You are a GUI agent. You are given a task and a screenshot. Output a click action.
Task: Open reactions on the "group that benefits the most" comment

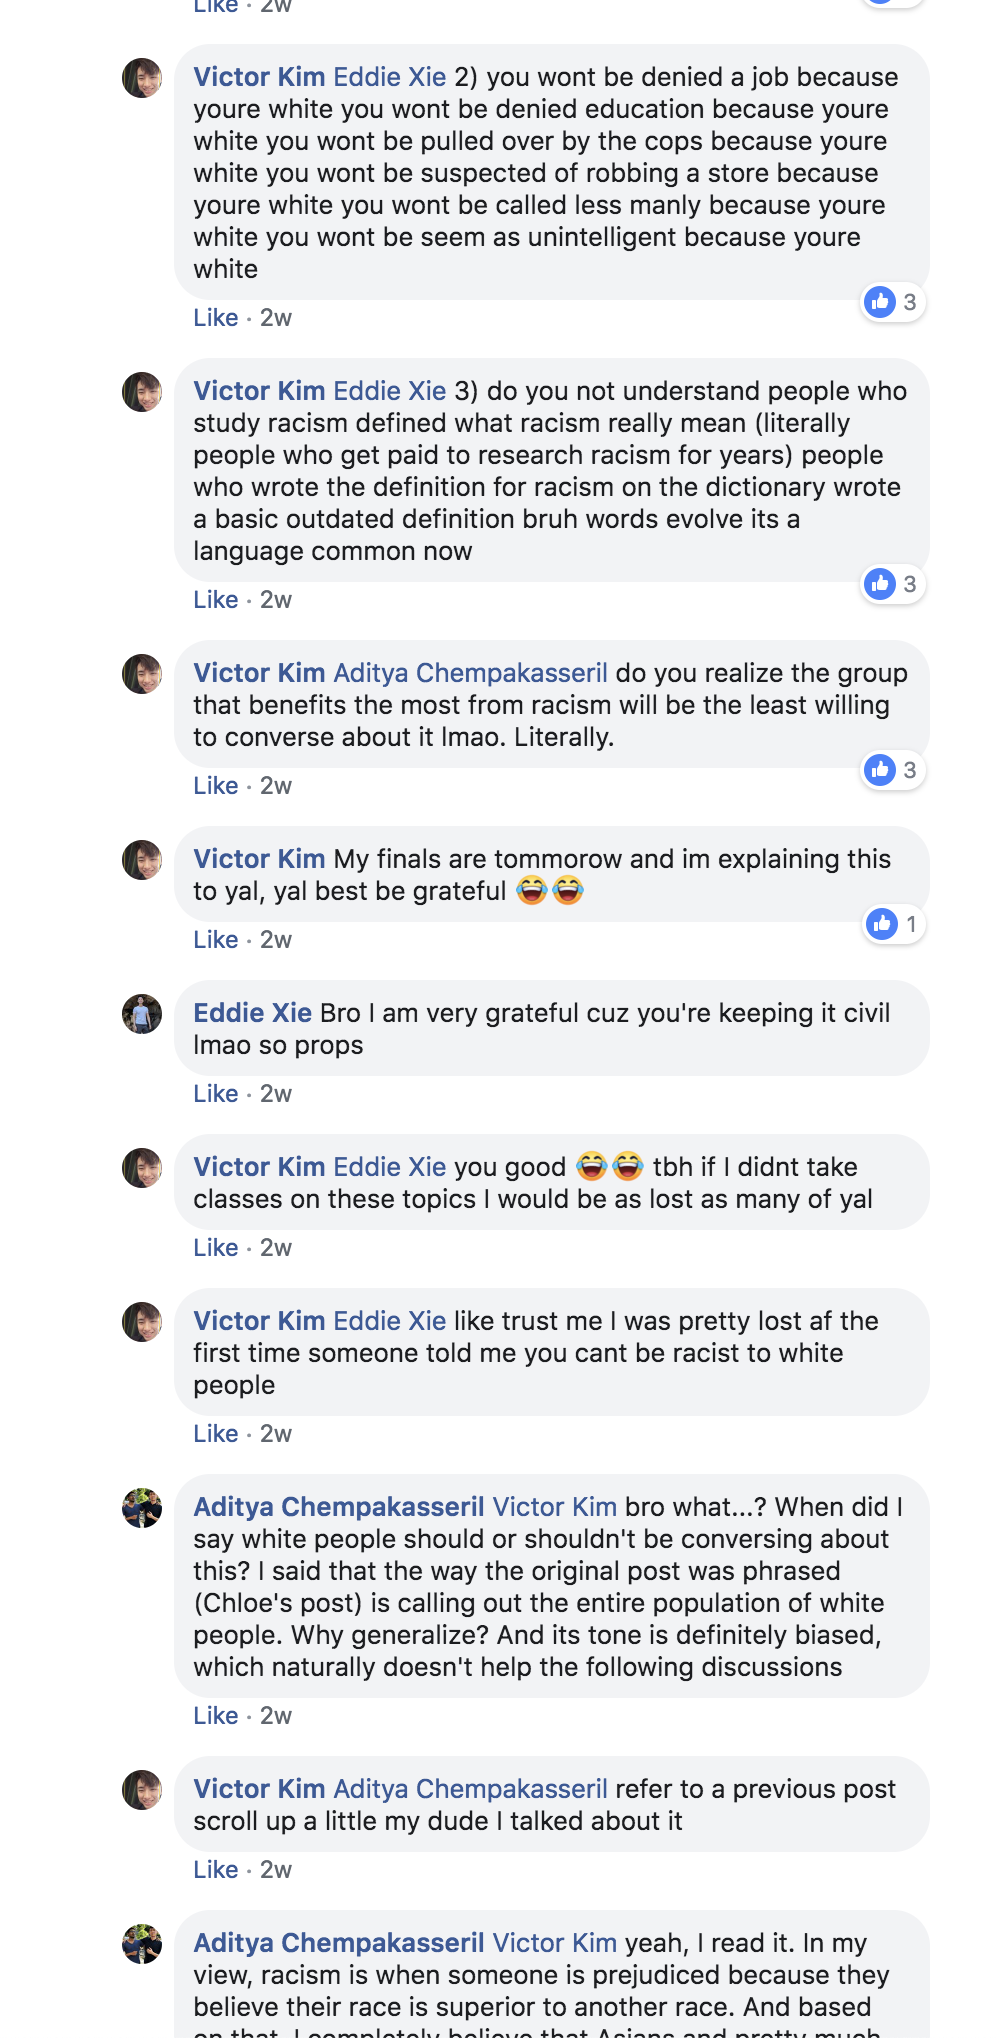(x=893, y=770)
